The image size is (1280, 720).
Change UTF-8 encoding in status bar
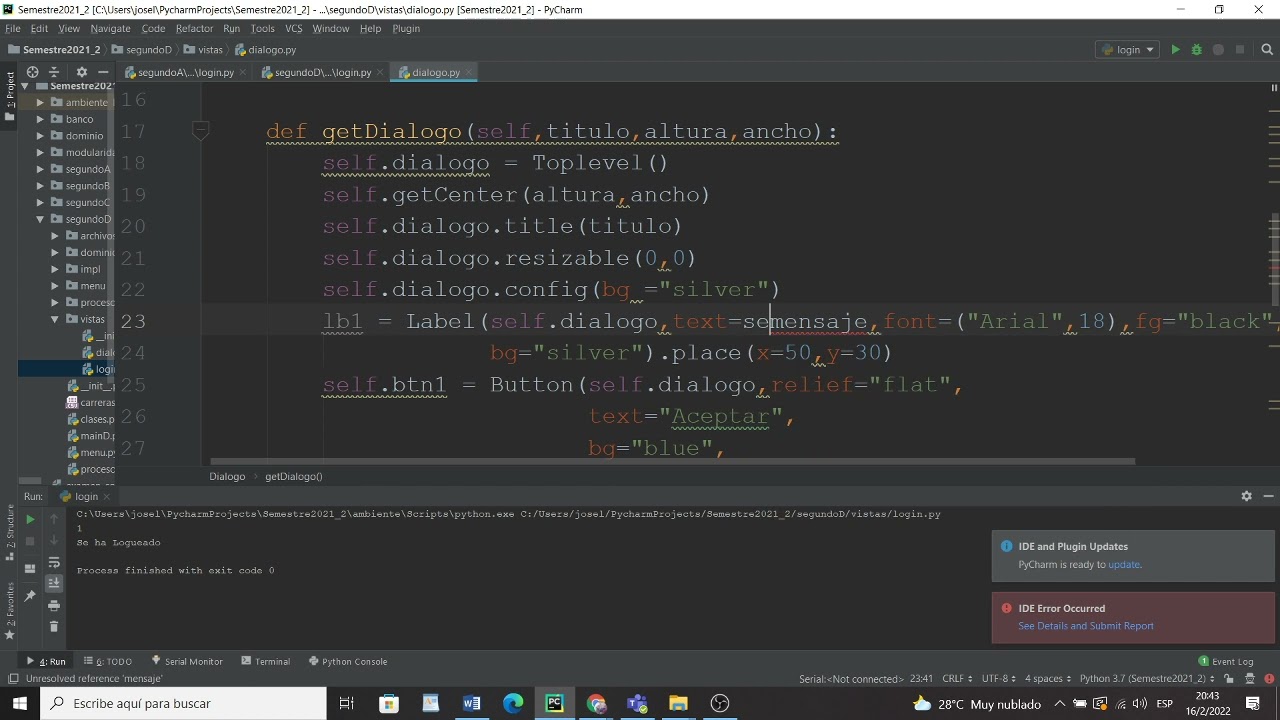point(998,678)
